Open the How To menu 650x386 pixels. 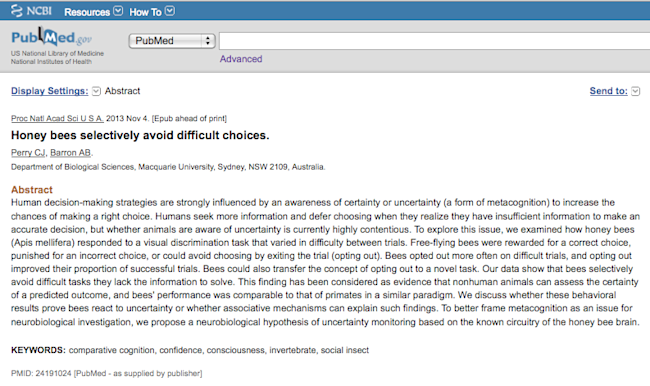[145, 12]
